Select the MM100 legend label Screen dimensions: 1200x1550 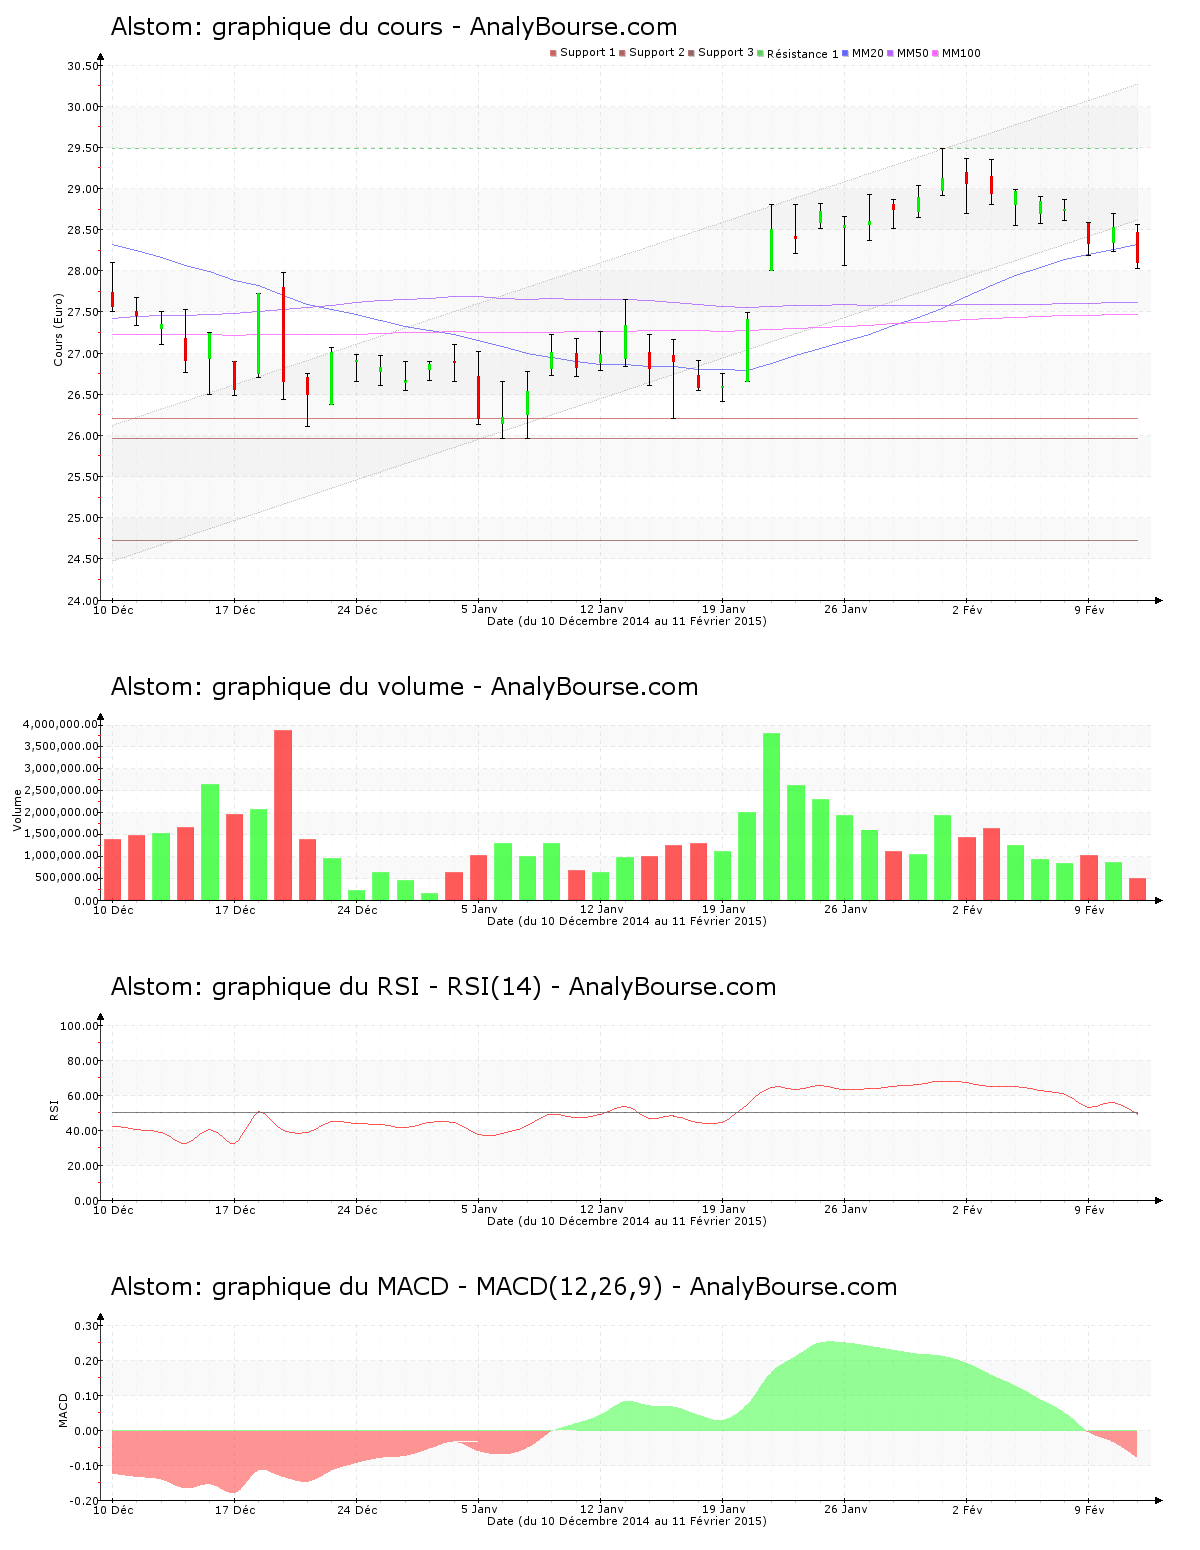pyautogui.click(x=961, y=53)
